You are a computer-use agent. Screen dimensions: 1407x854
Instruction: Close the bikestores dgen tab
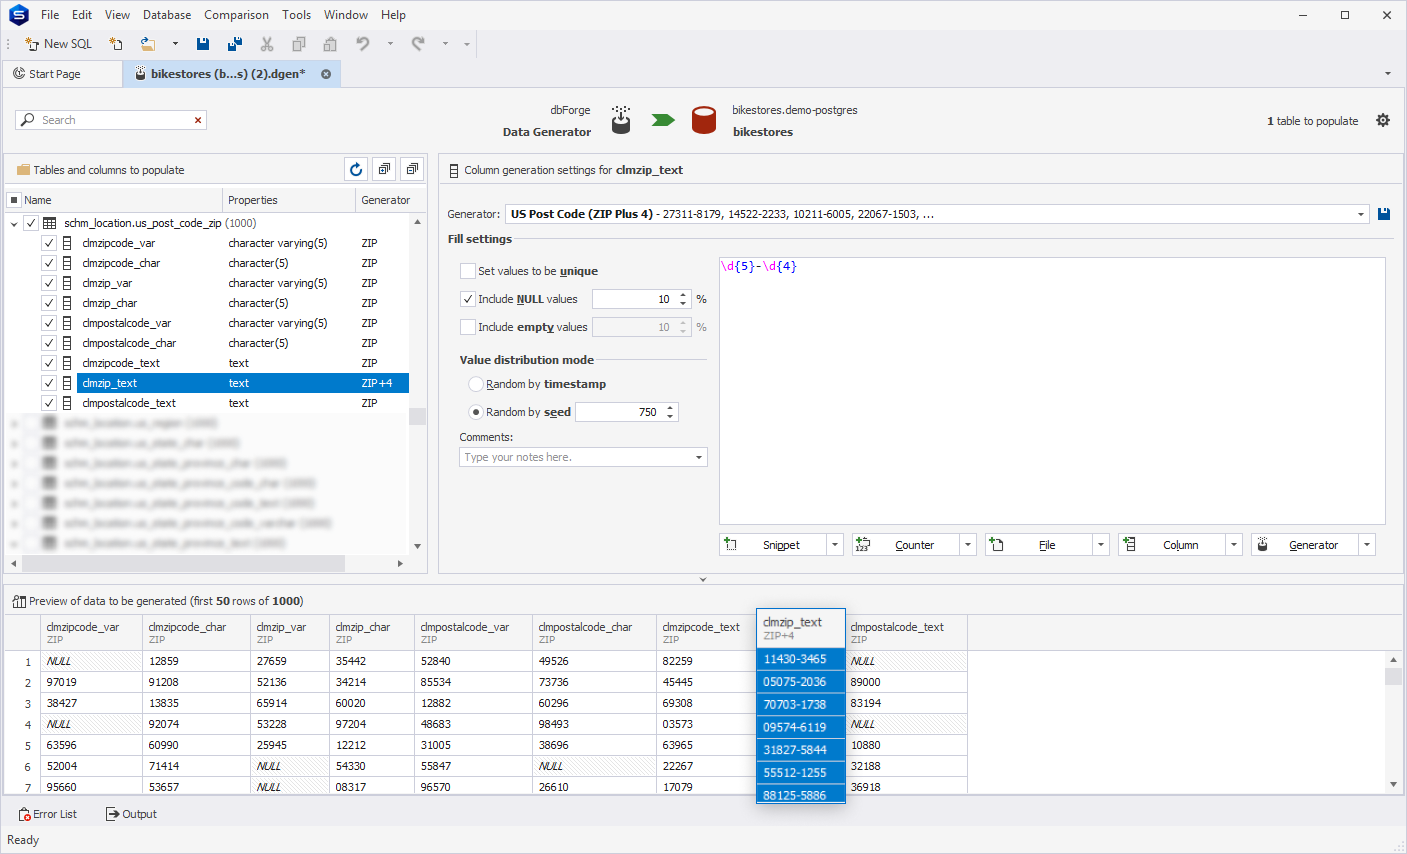pos(326,74)
